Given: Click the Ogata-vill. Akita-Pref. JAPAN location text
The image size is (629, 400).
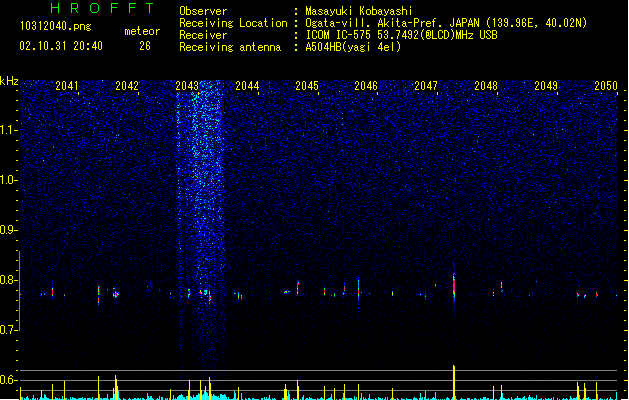Looking at the screenshot, I should click(x=446, y=23).
